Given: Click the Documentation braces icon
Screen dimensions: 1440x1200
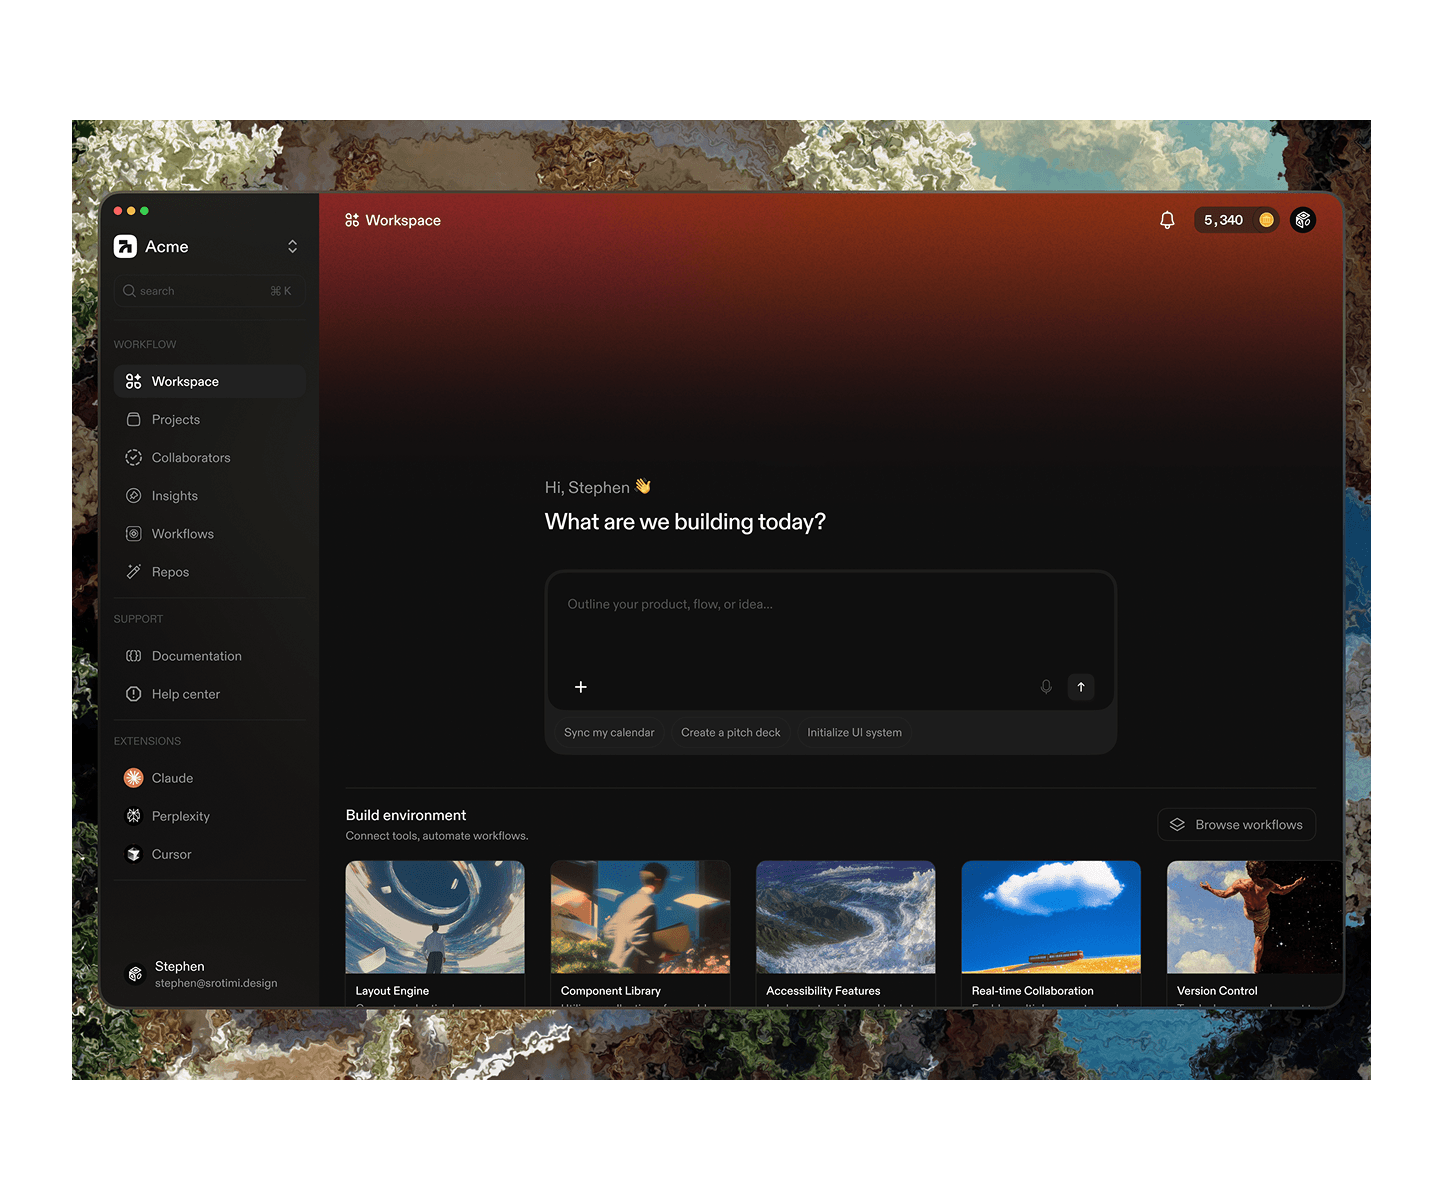Looking at the screenshot, I should (133, 656).
